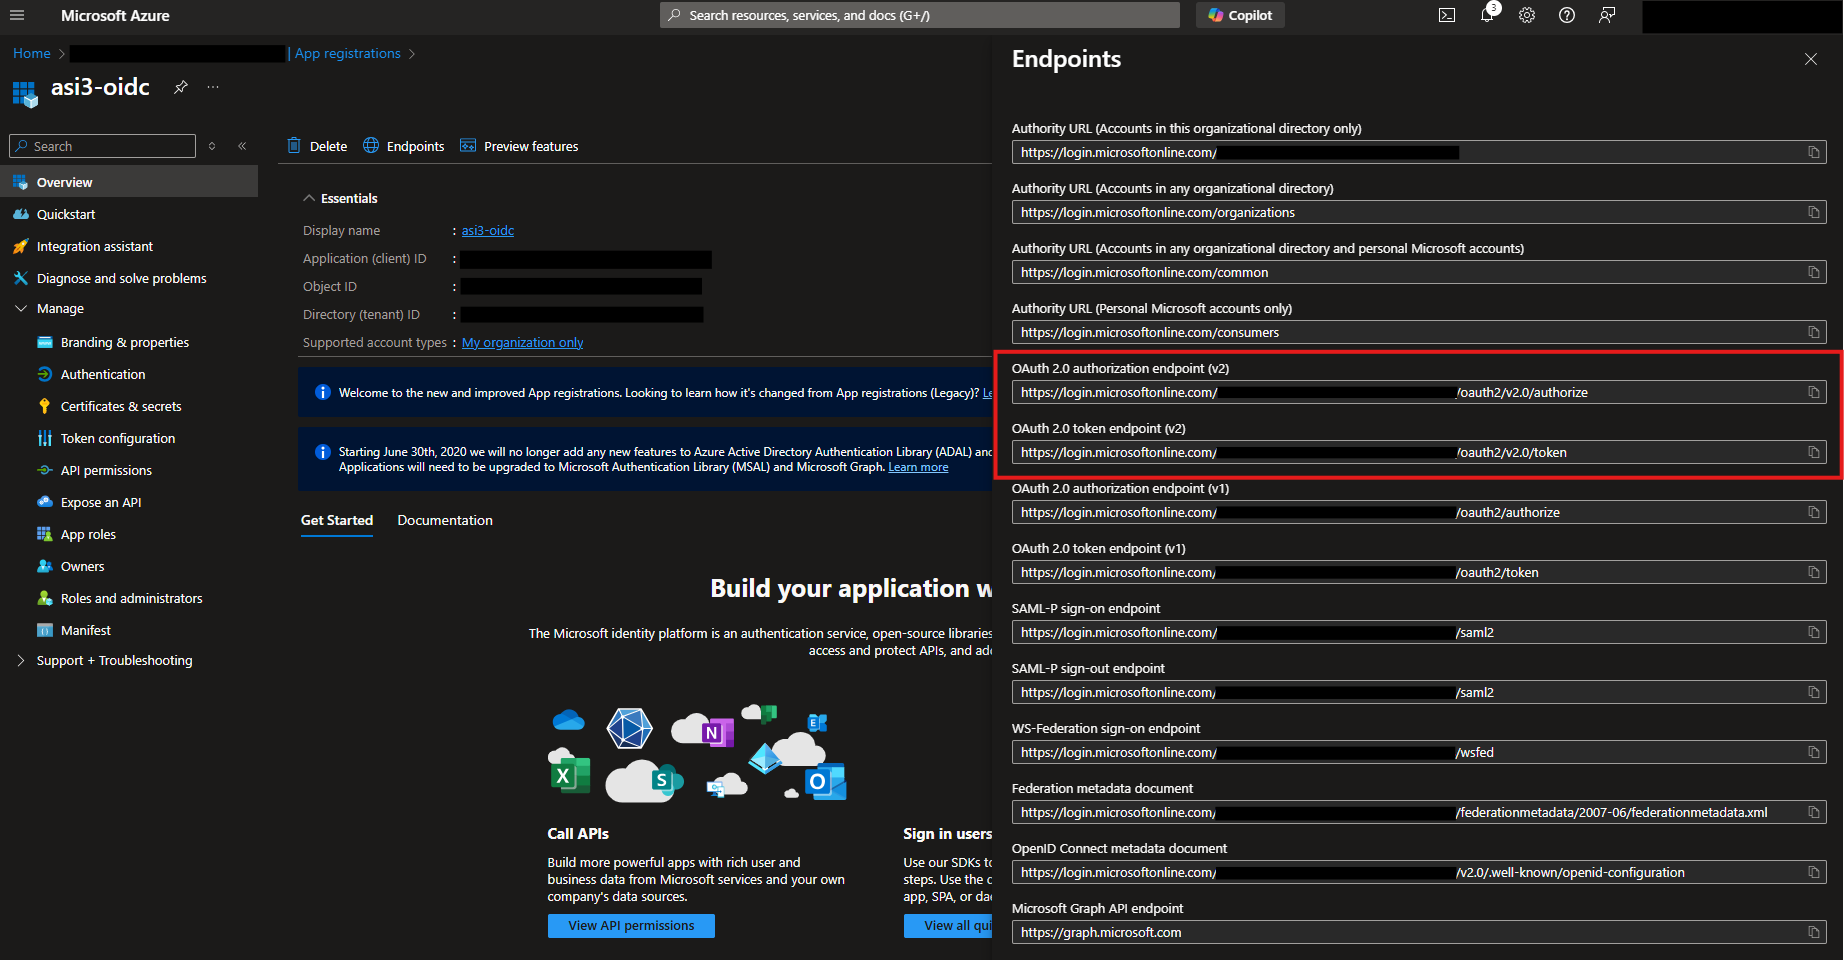Copy SAML-P sign-out endpoint
This screenshot has height=960, width=1845.
point(1814,692)
